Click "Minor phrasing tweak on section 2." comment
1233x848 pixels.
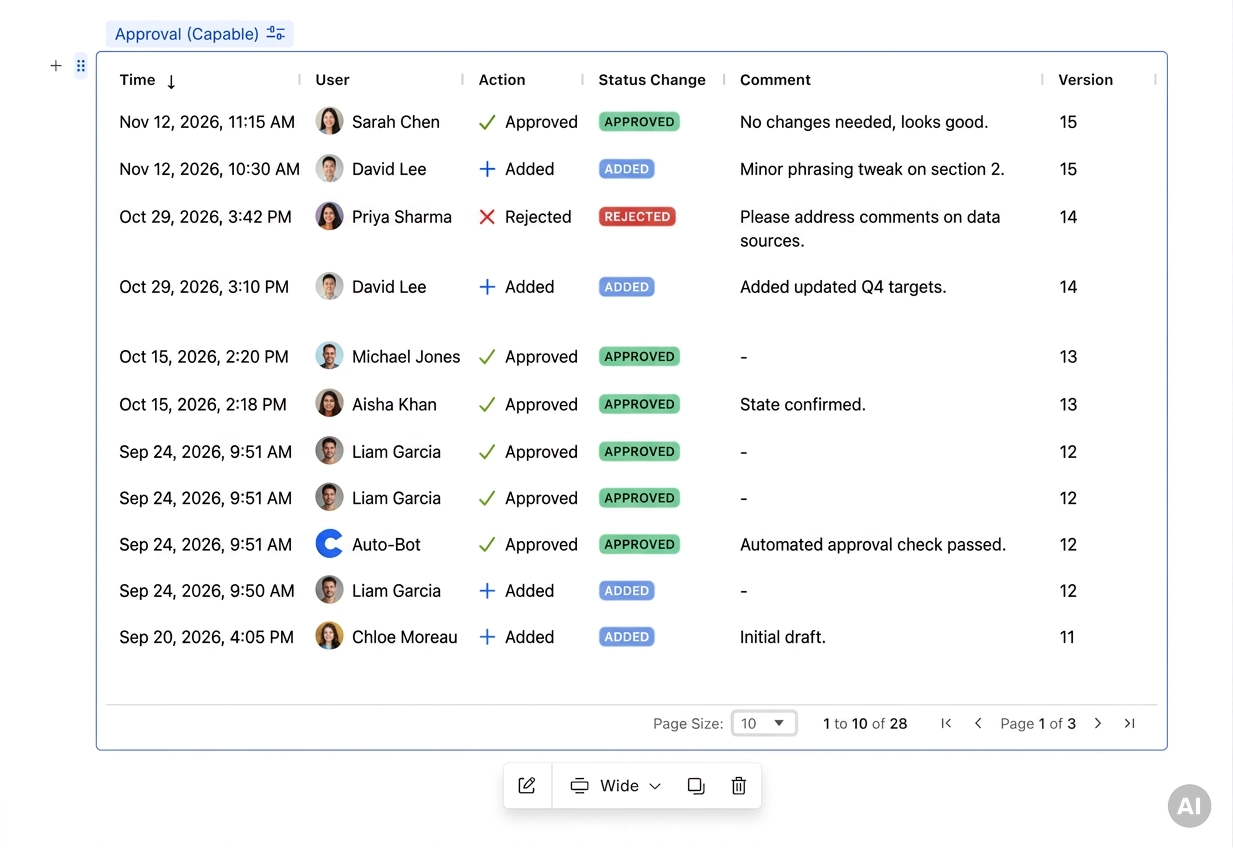(x=872, y=169)
